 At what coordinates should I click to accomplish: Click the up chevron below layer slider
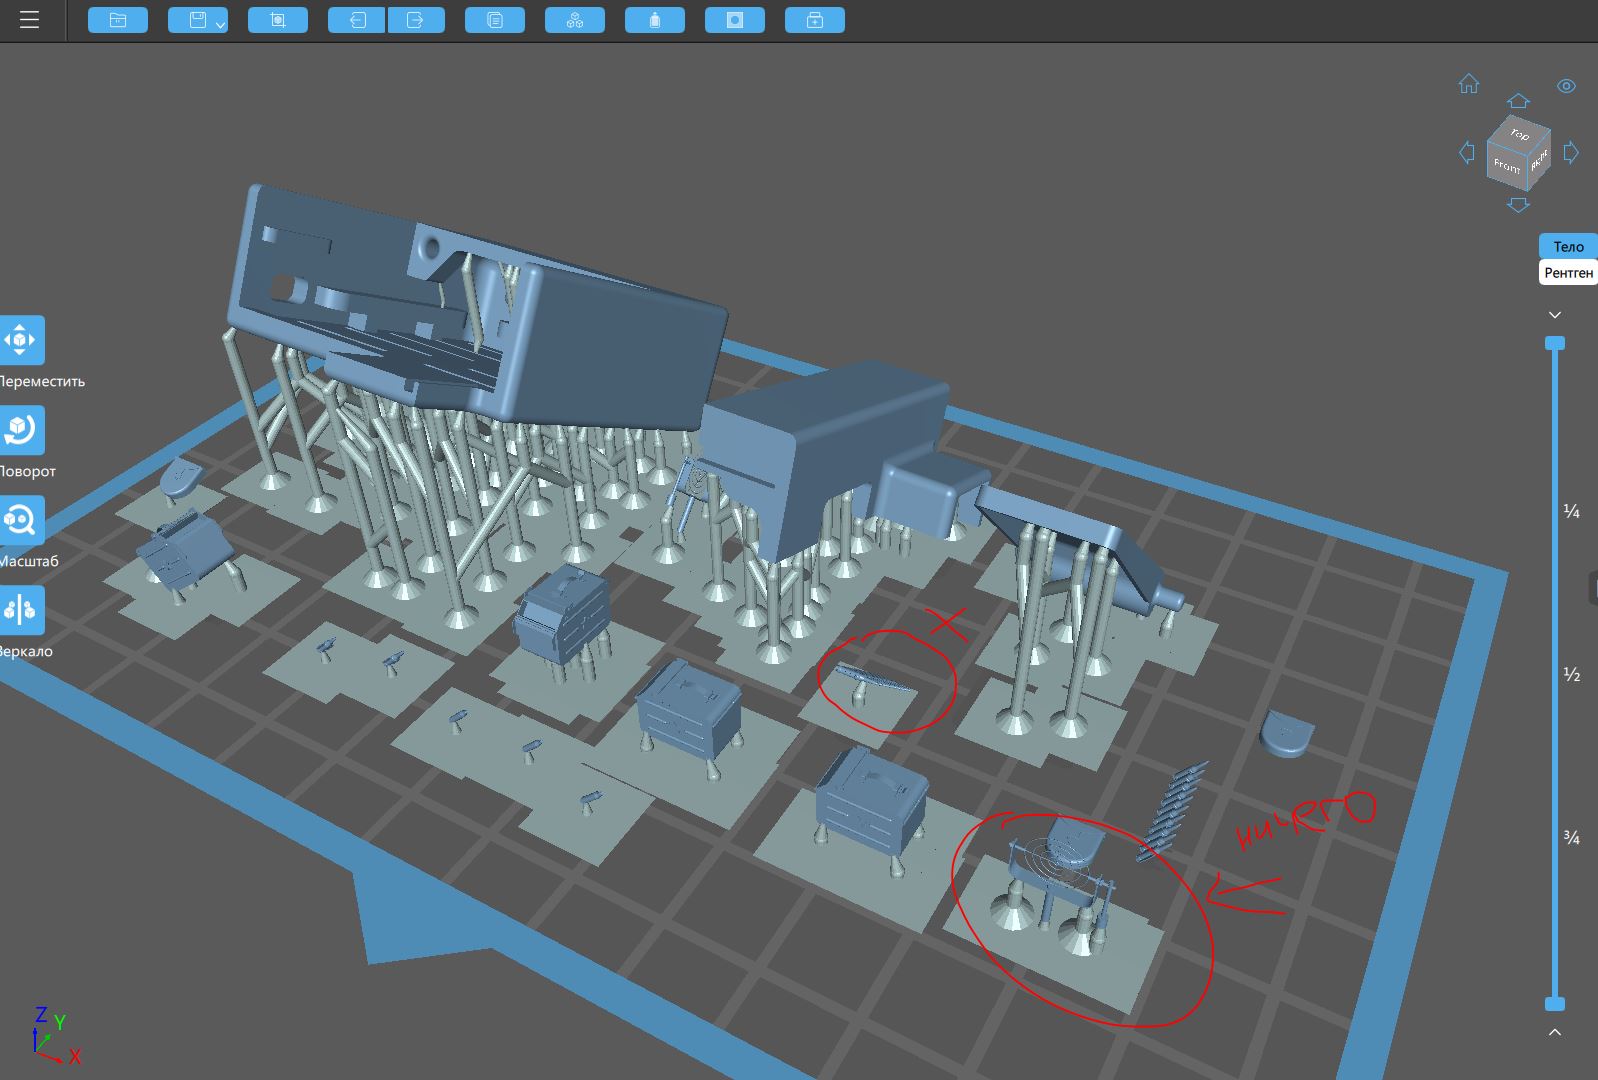pyautogui.click(x=1555, y=1032)
